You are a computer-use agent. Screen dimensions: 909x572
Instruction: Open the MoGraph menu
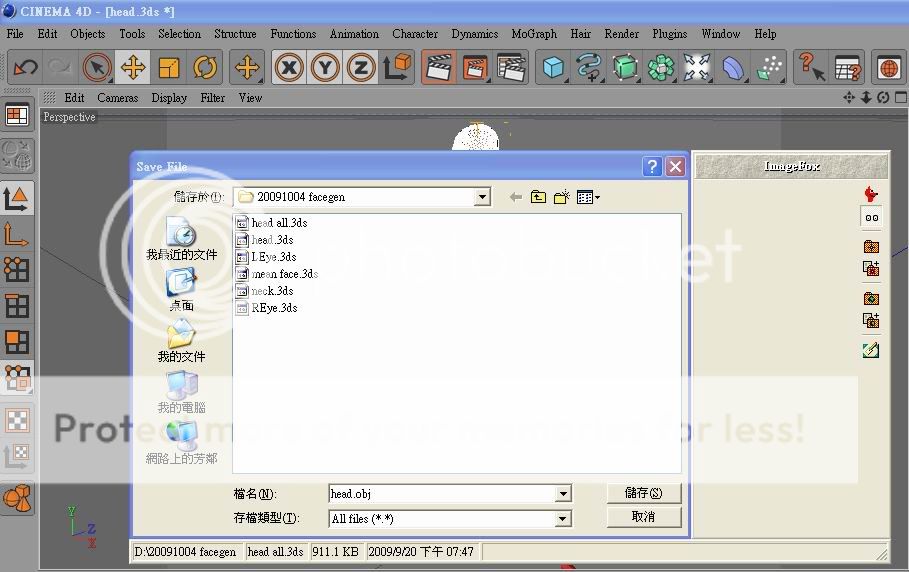[x=534, y=33]
